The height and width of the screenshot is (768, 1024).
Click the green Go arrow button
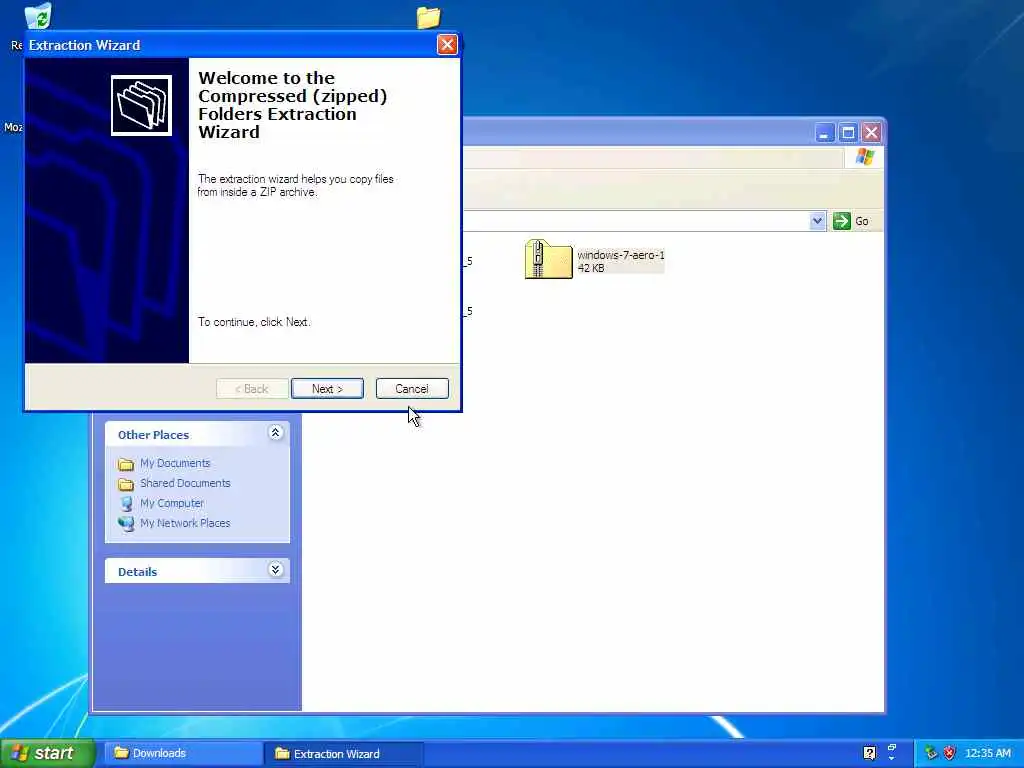pyautogui.click(x=842, y=221)
